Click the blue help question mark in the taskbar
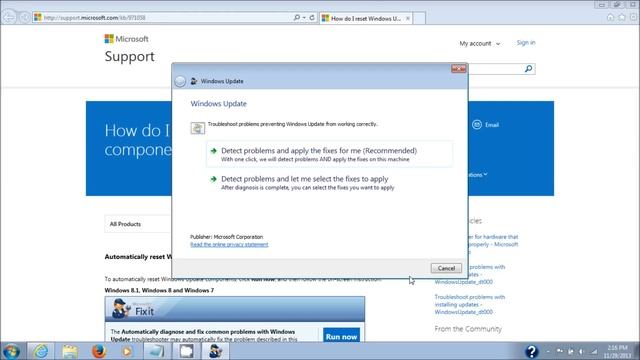Viewport: 640px width, 360px height. coord(531,351)
